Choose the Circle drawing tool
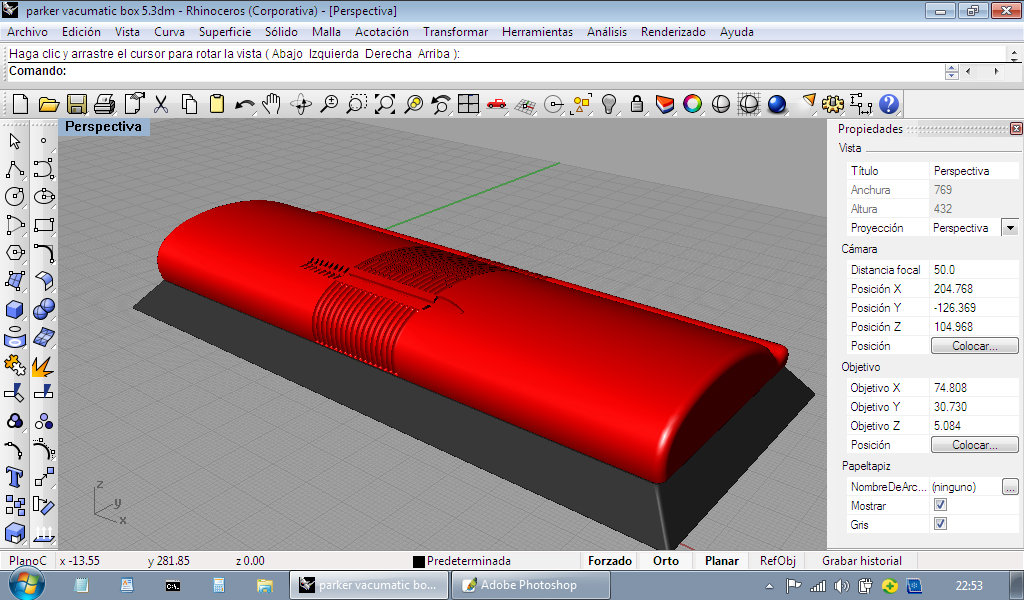1024x600 pixels. click(x=15, y=196)
